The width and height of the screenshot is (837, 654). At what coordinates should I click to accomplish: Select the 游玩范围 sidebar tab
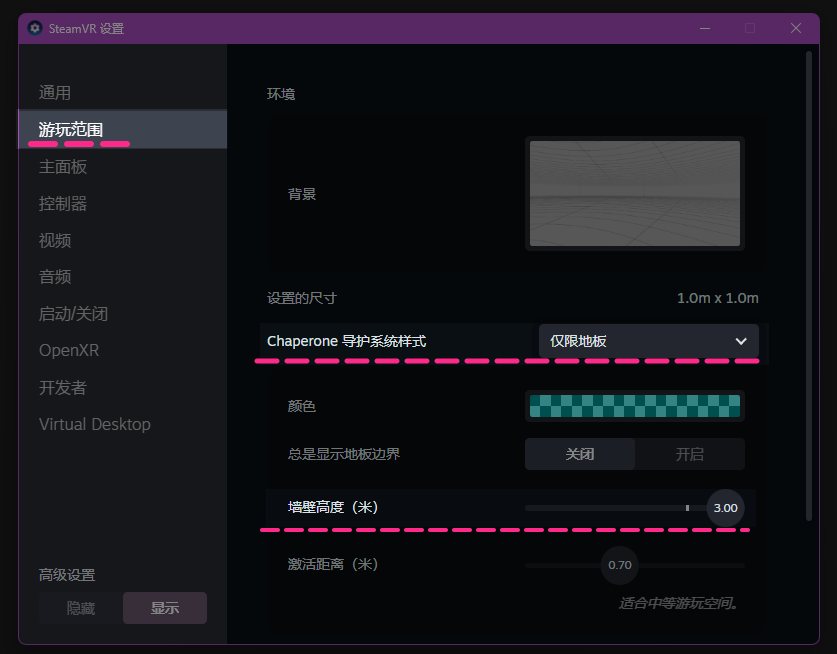click(122, 130)
